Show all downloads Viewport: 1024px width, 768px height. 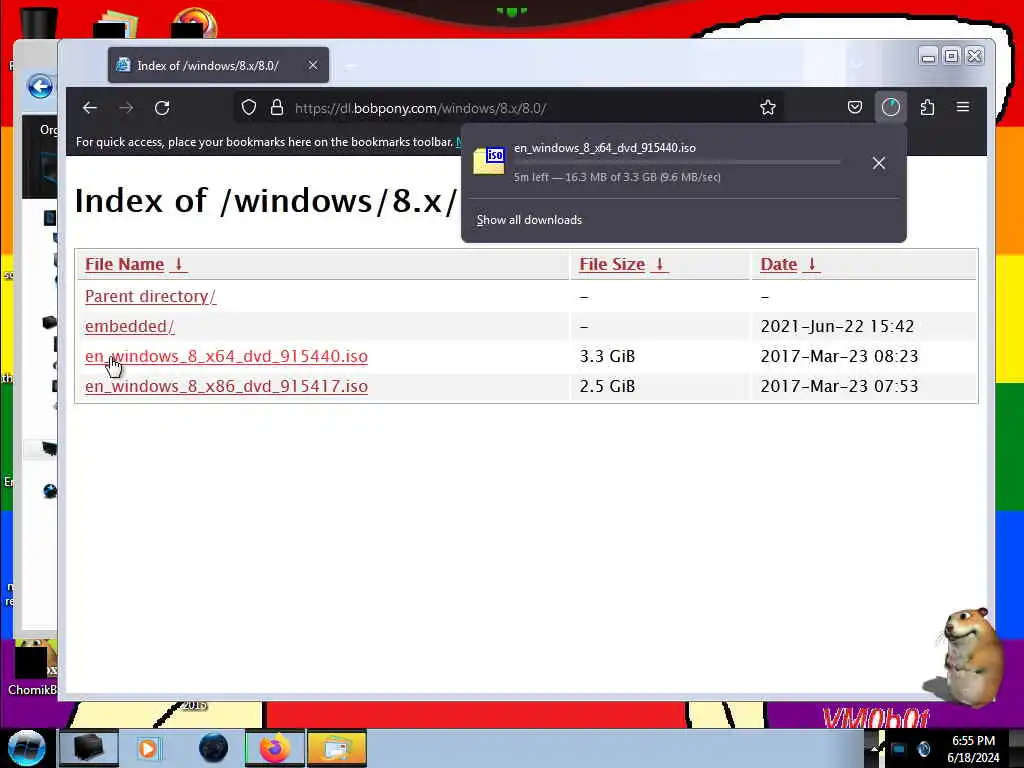pyautogui.click(x=529, y=220)
